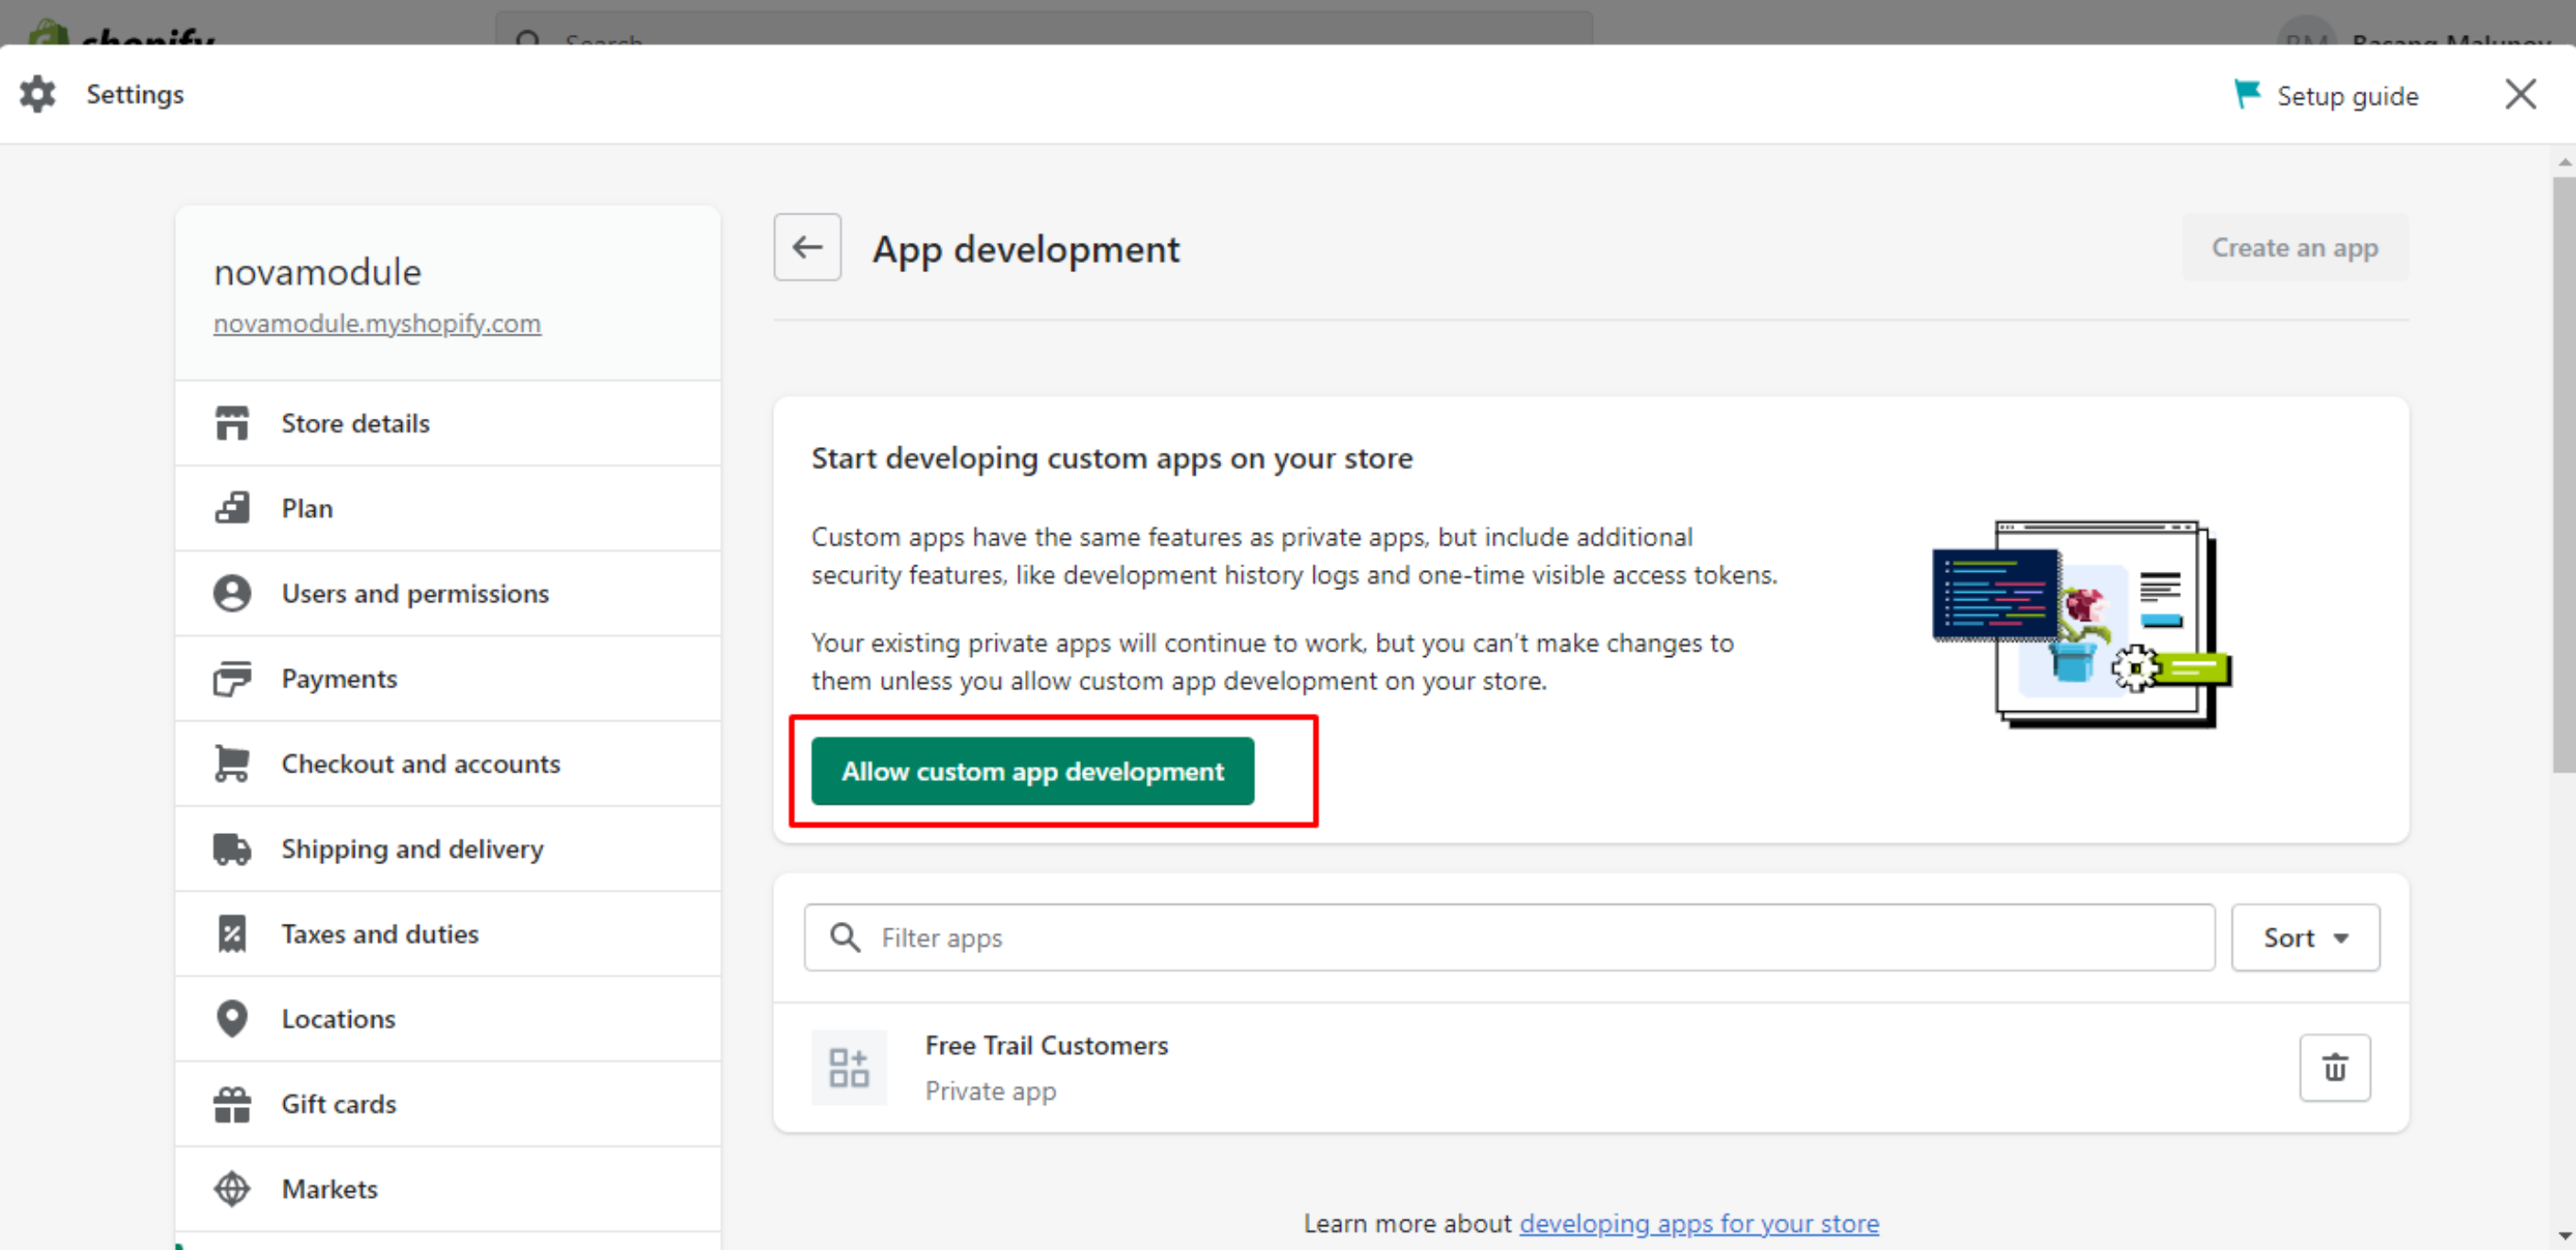Click the Store details shop icon
The image size is (2576, 1250).
click(x=232, y=423)
